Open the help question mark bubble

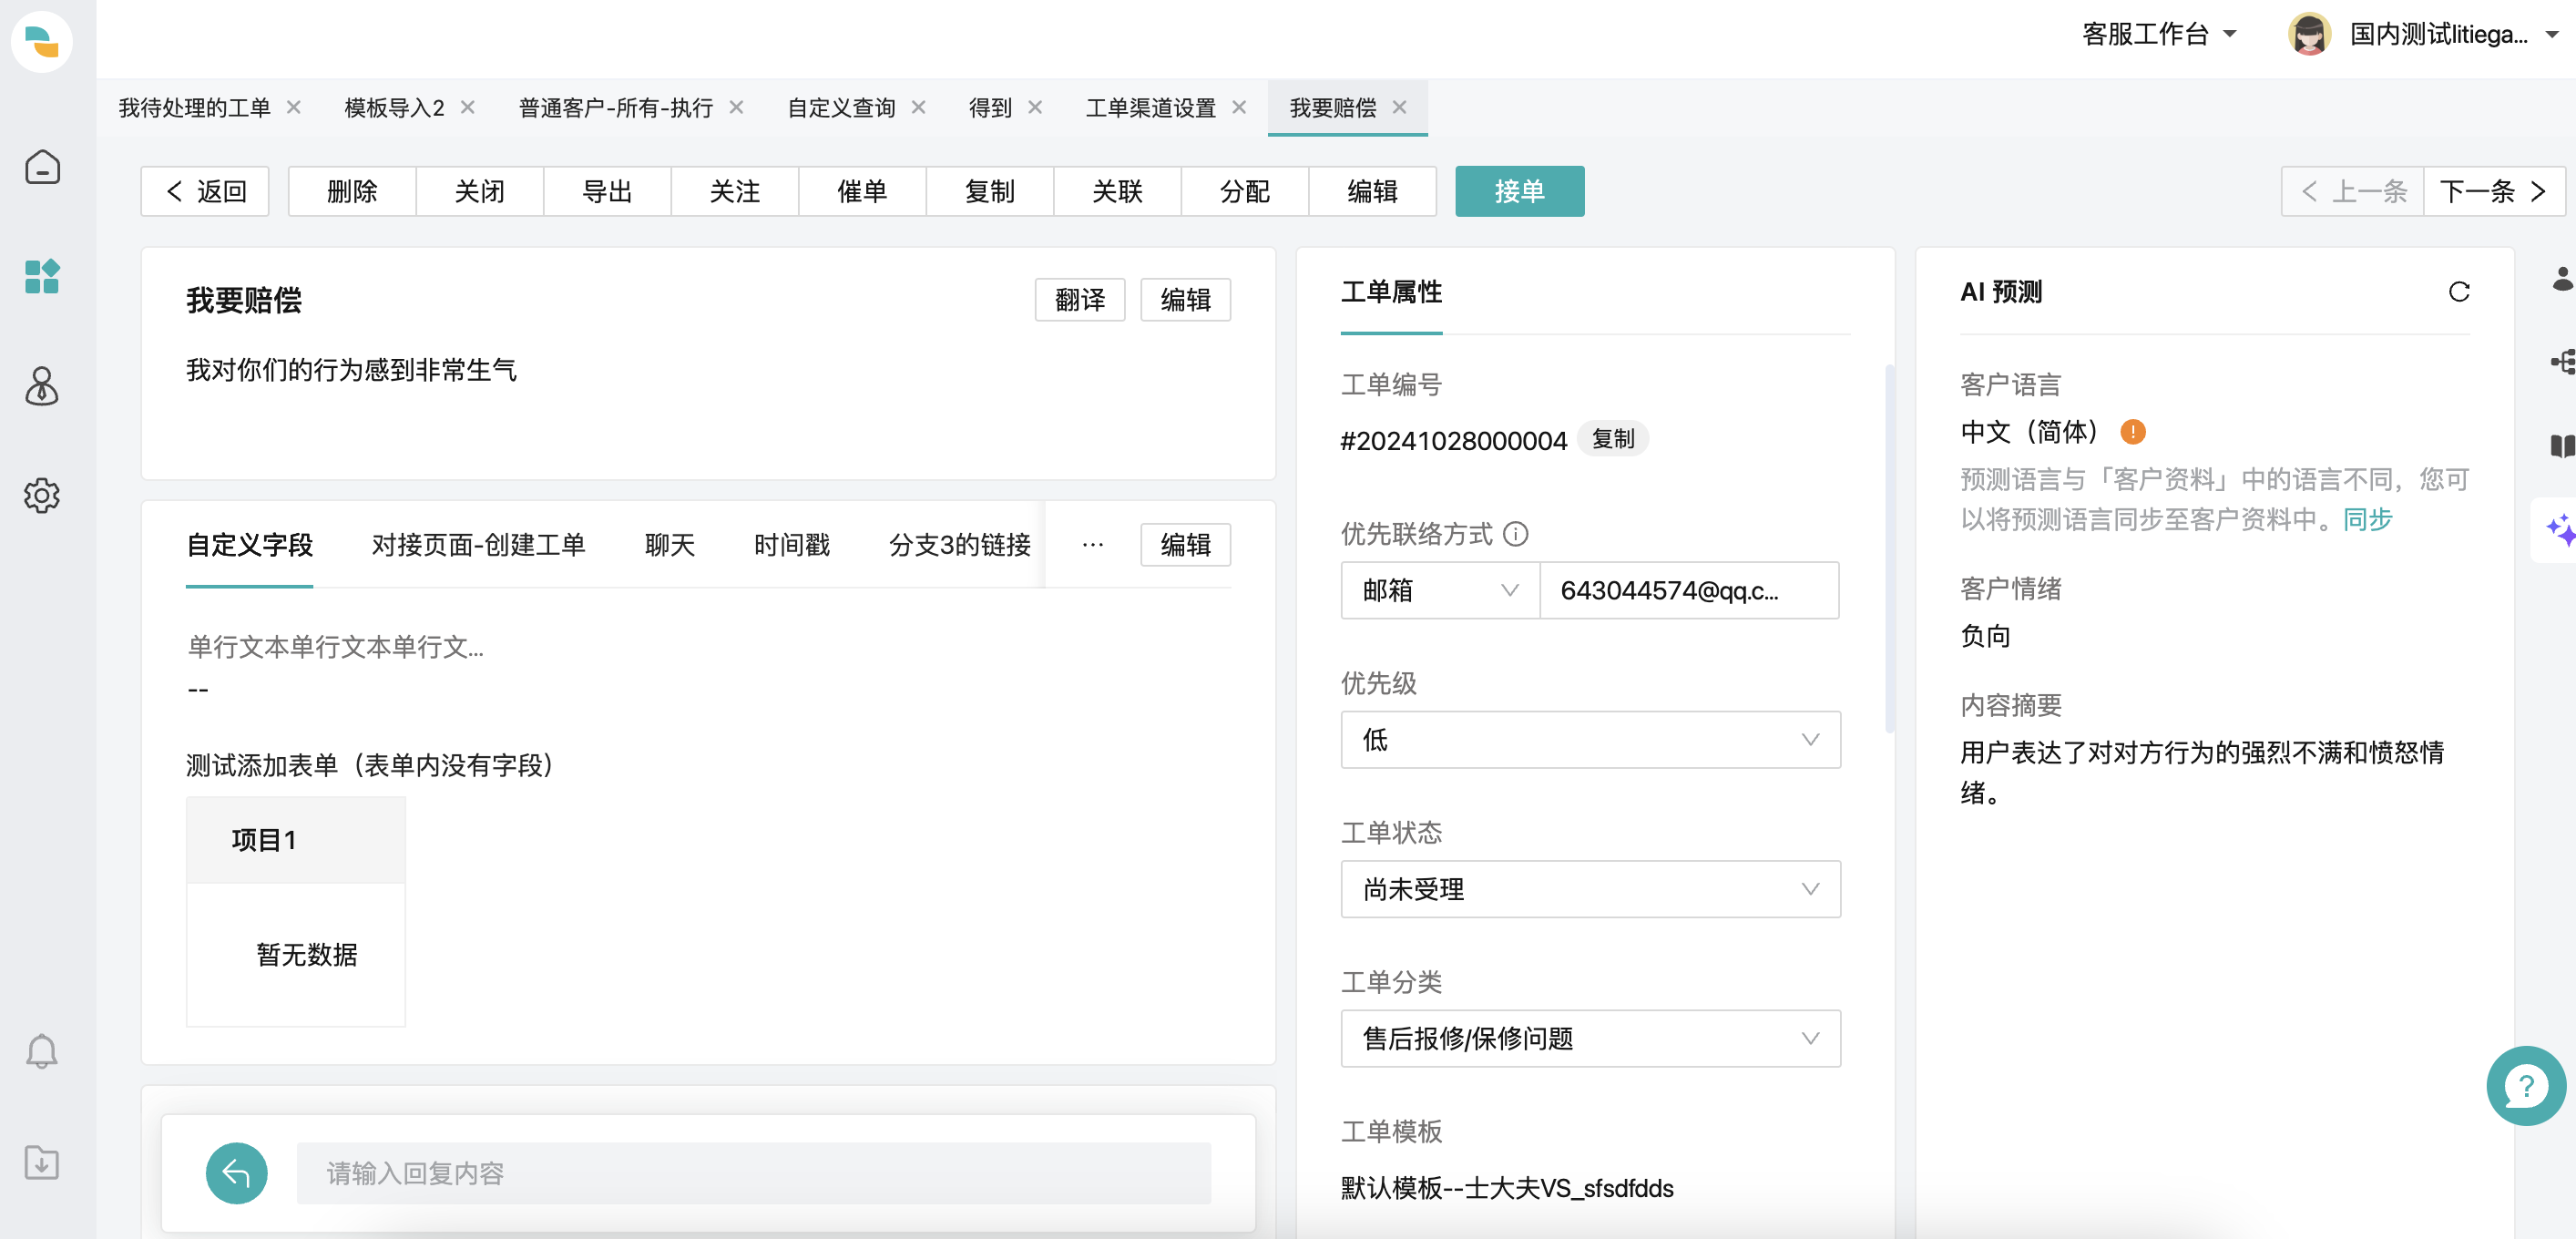click(x=2526, y=1086)
